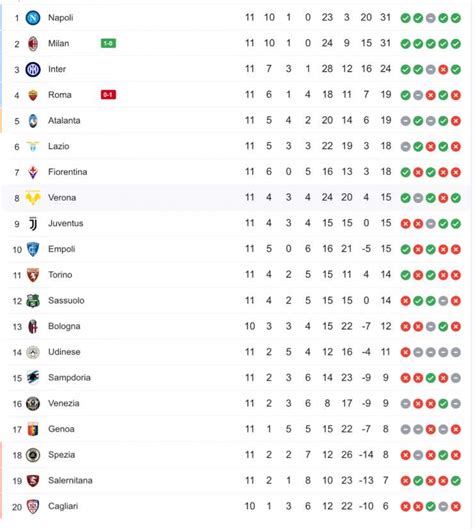Click Udinese's first red loss form icon
Image resolution: width=474 pixels, height=531 pixels.
406,353
